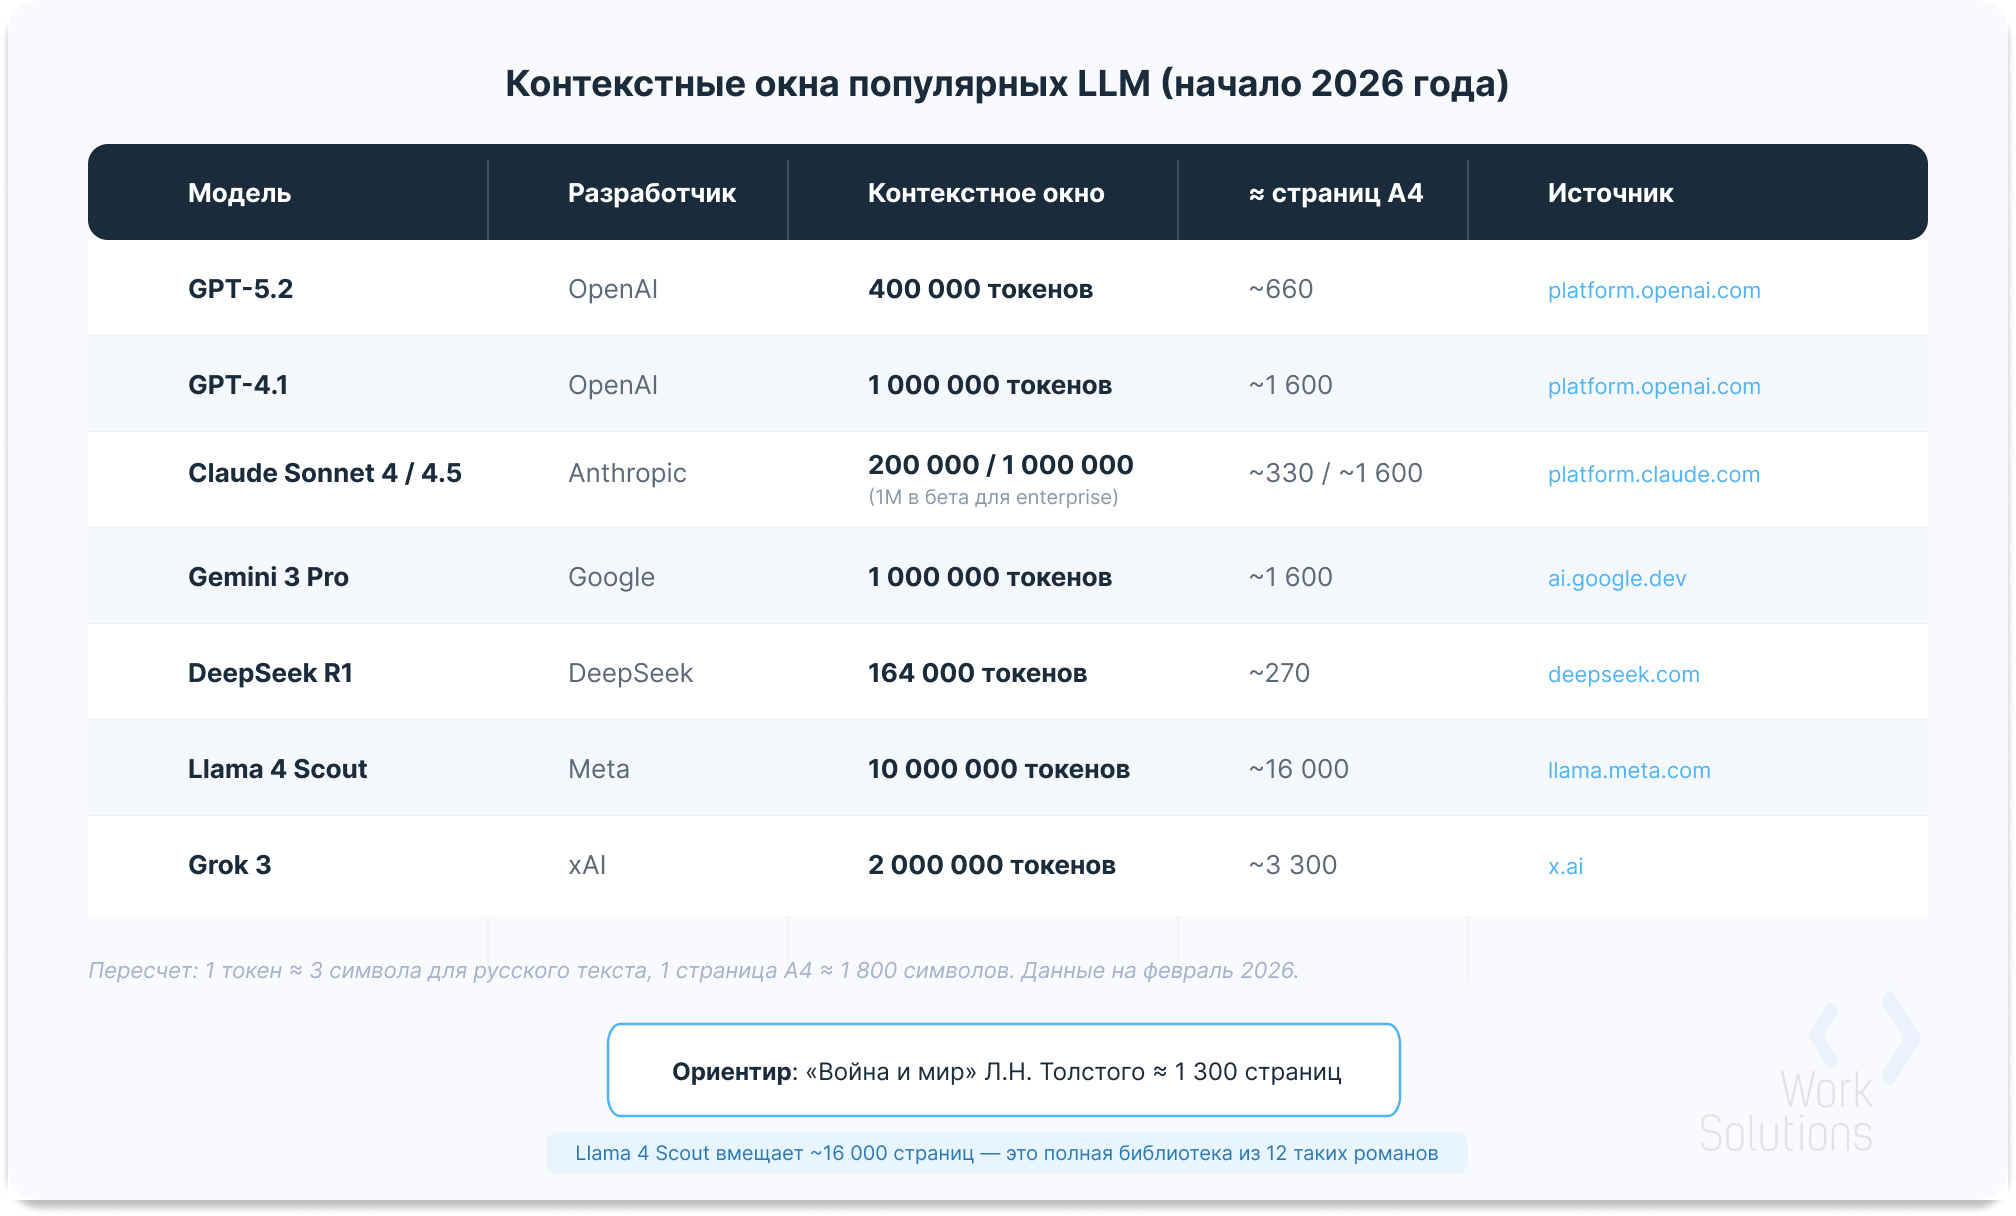This screenshot has width=2016, height=1216.
Task: Click the Llama 4 Scout library note banner
Action: point(1007,1153)
